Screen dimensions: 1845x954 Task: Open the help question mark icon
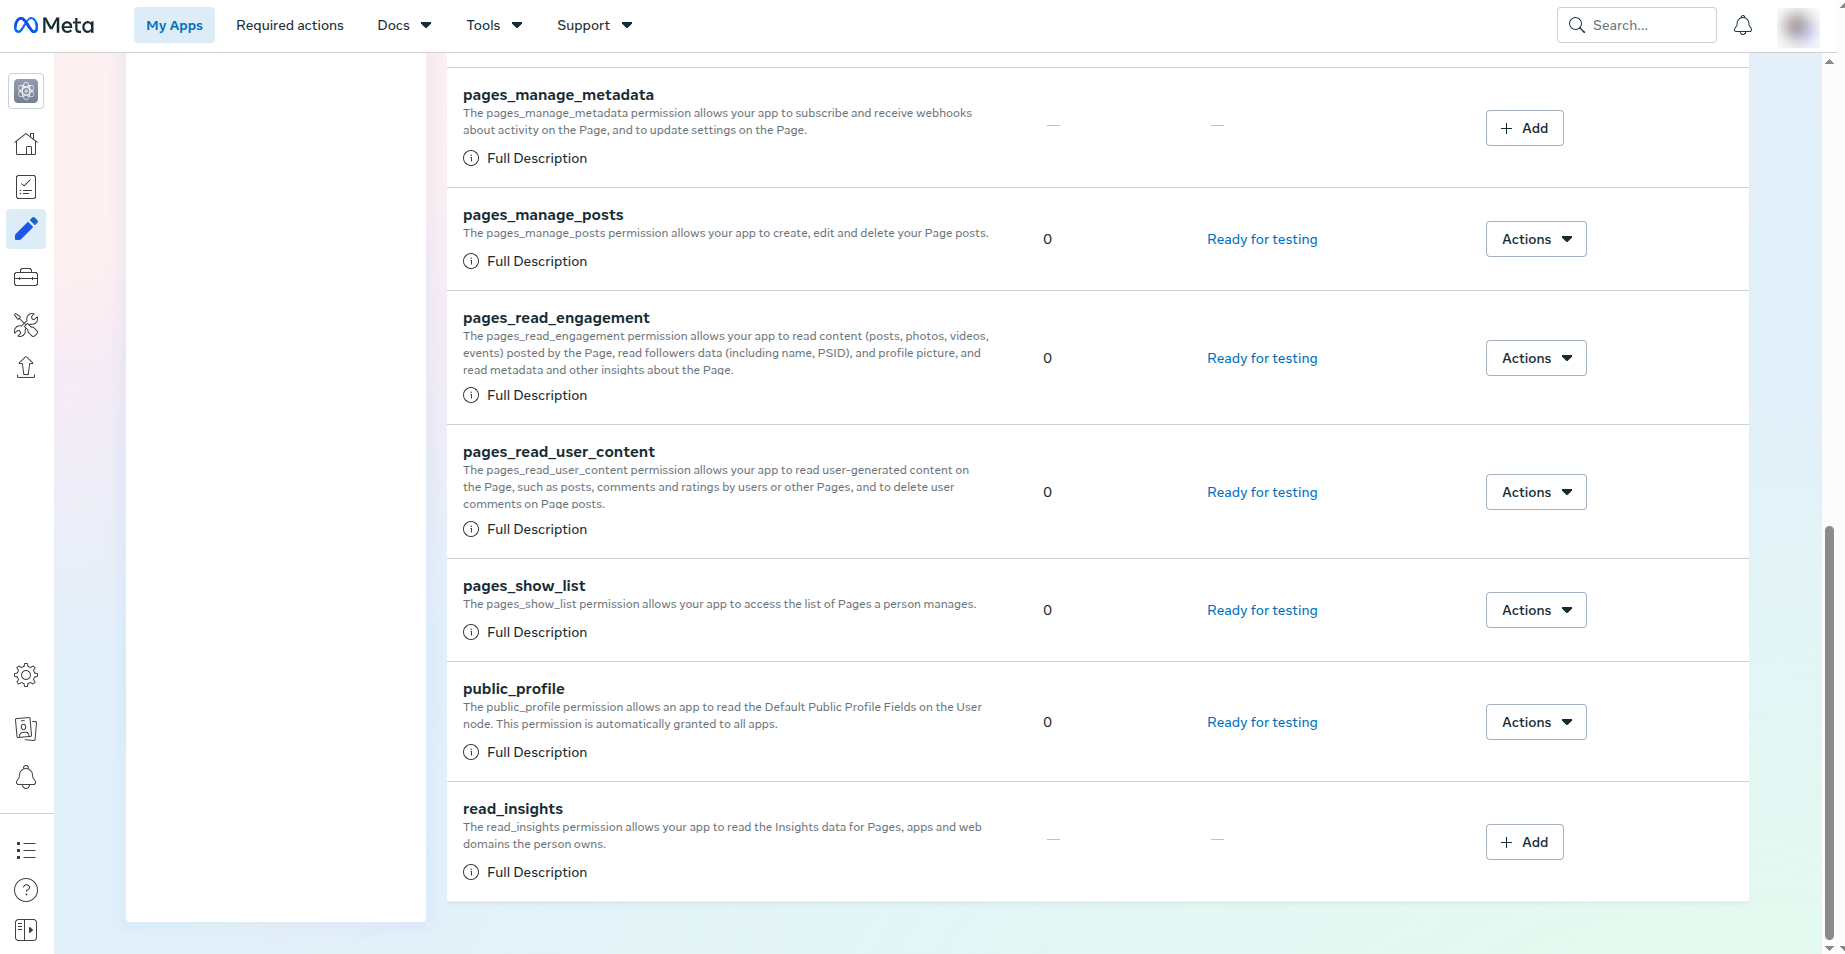[x=27, y=890]
